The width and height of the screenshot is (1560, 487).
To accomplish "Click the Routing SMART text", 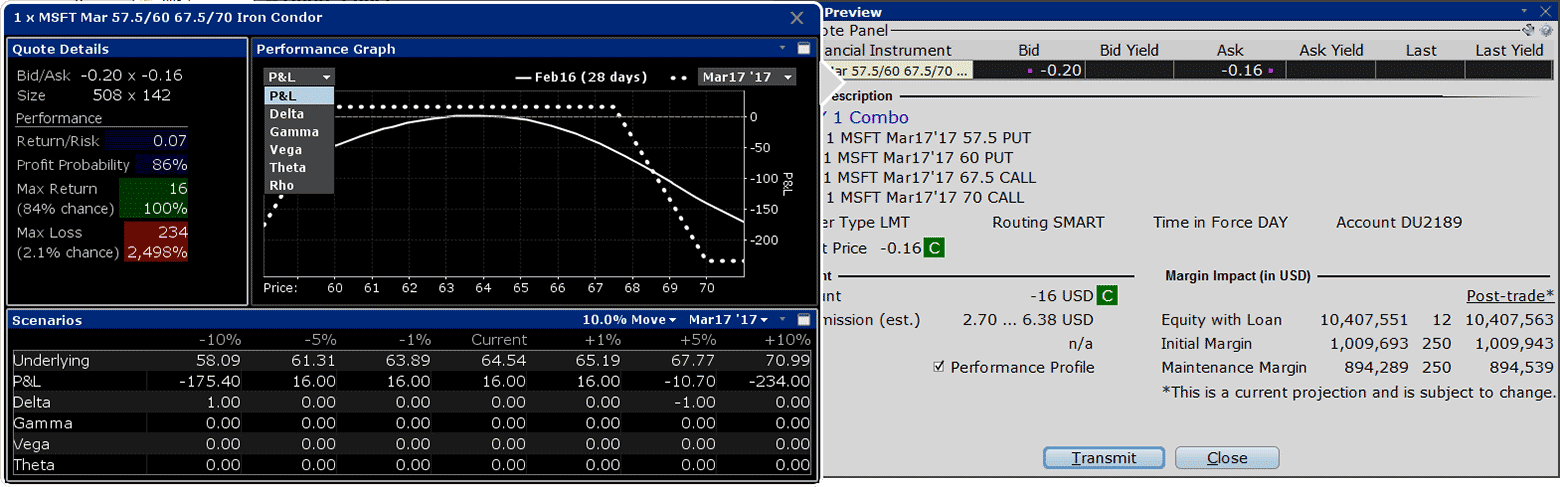I will click(x=1048, y=223).
